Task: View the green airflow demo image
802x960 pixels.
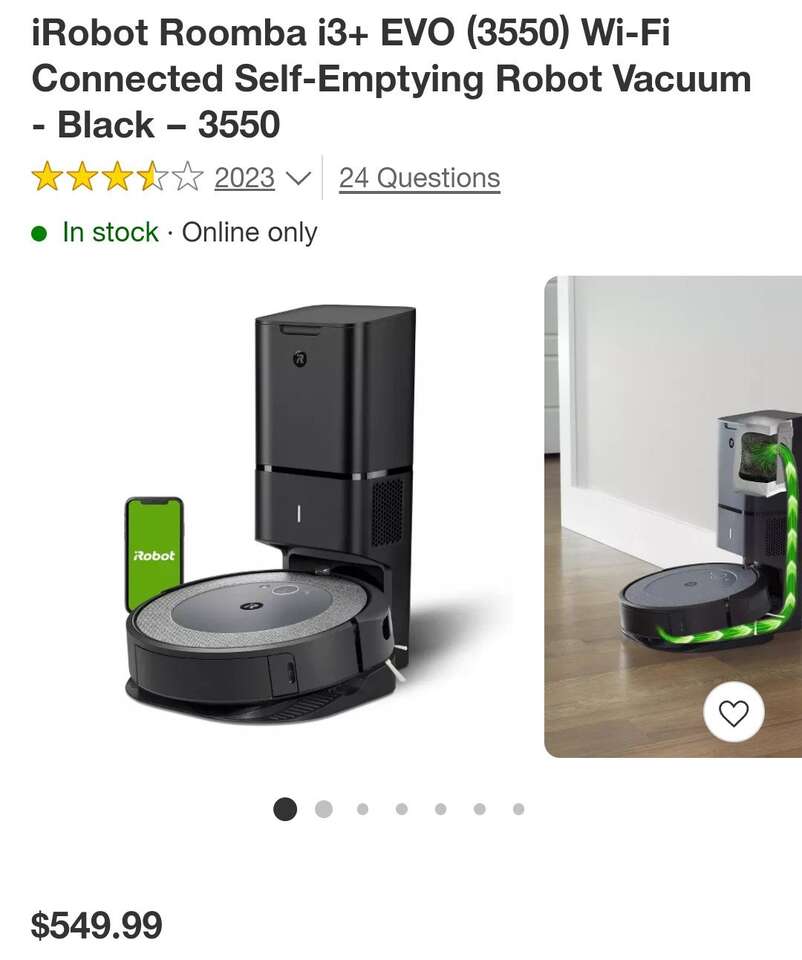Action: pyautogui.click(x=673, y=516)
